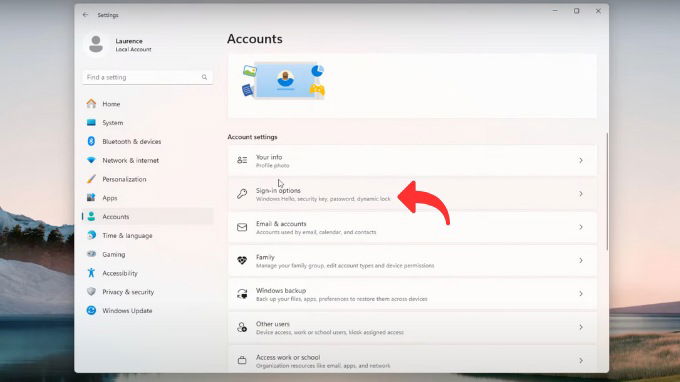Open Access work or school title

tap(288, 357)
